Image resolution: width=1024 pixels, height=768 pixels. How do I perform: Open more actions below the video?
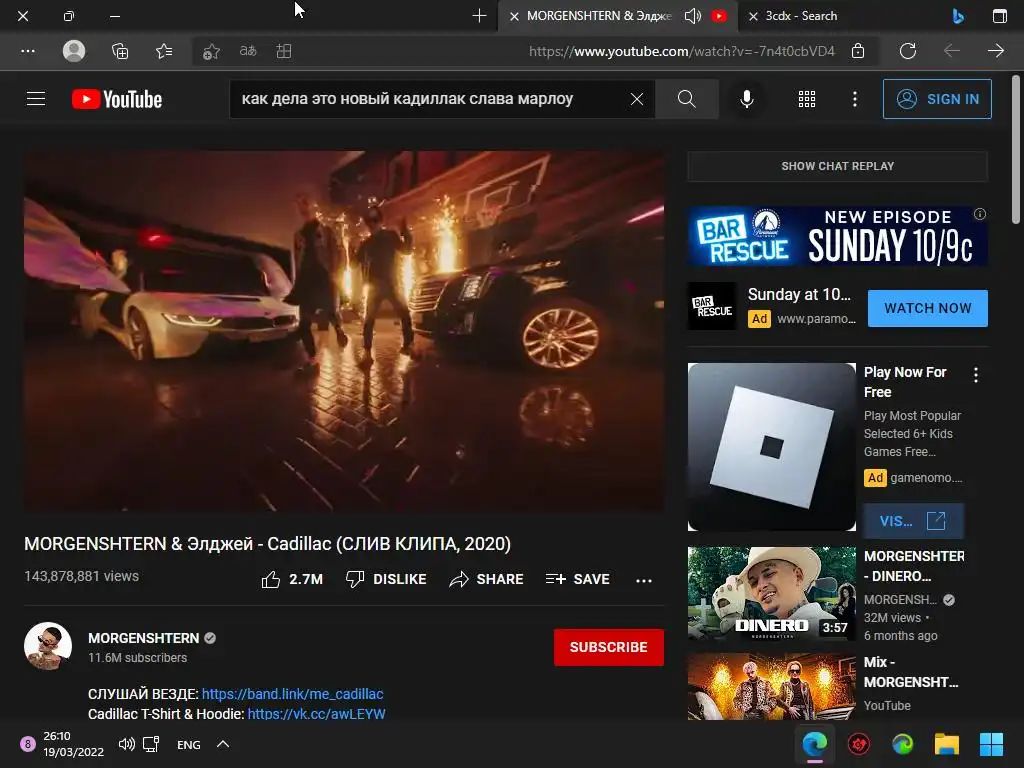(x=643, y=580)
